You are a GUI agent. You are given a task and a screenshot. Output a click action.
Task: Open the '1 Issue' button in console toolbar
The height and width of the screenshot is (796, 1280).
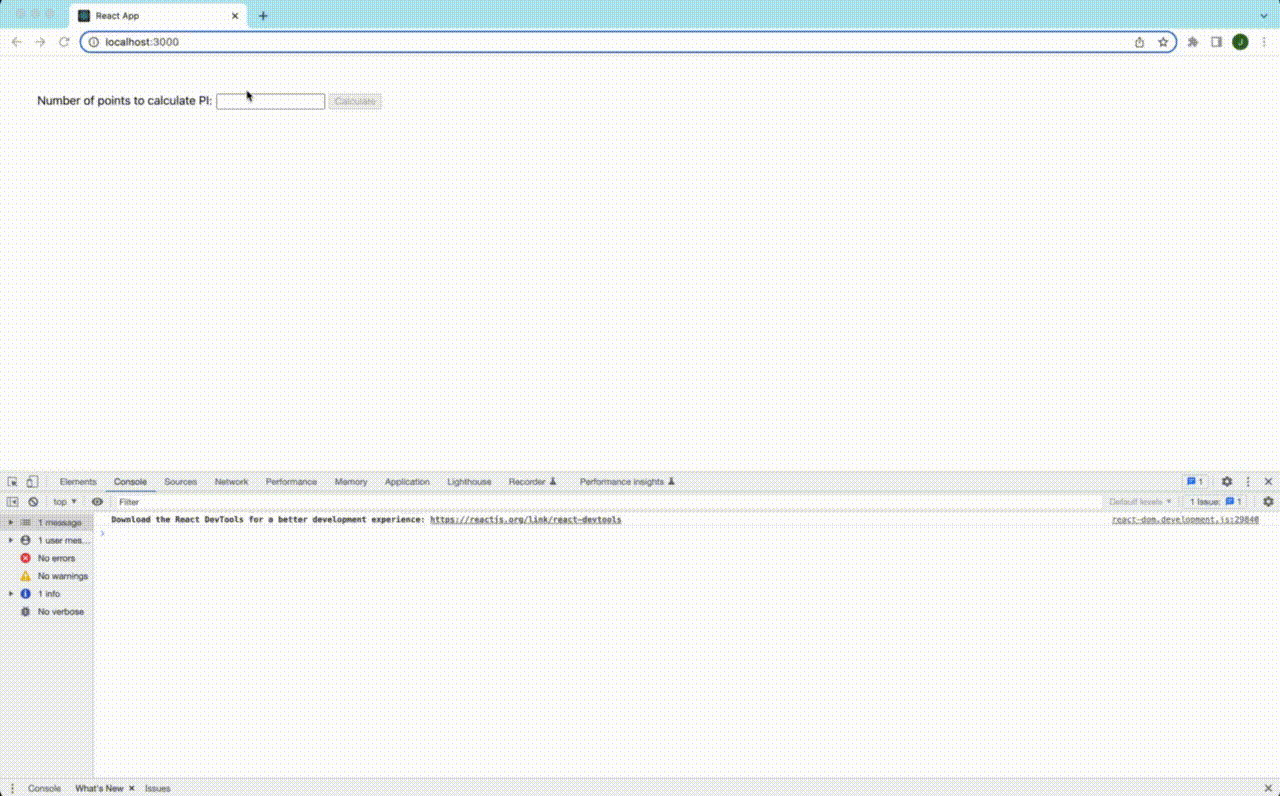click(1216, 502)
